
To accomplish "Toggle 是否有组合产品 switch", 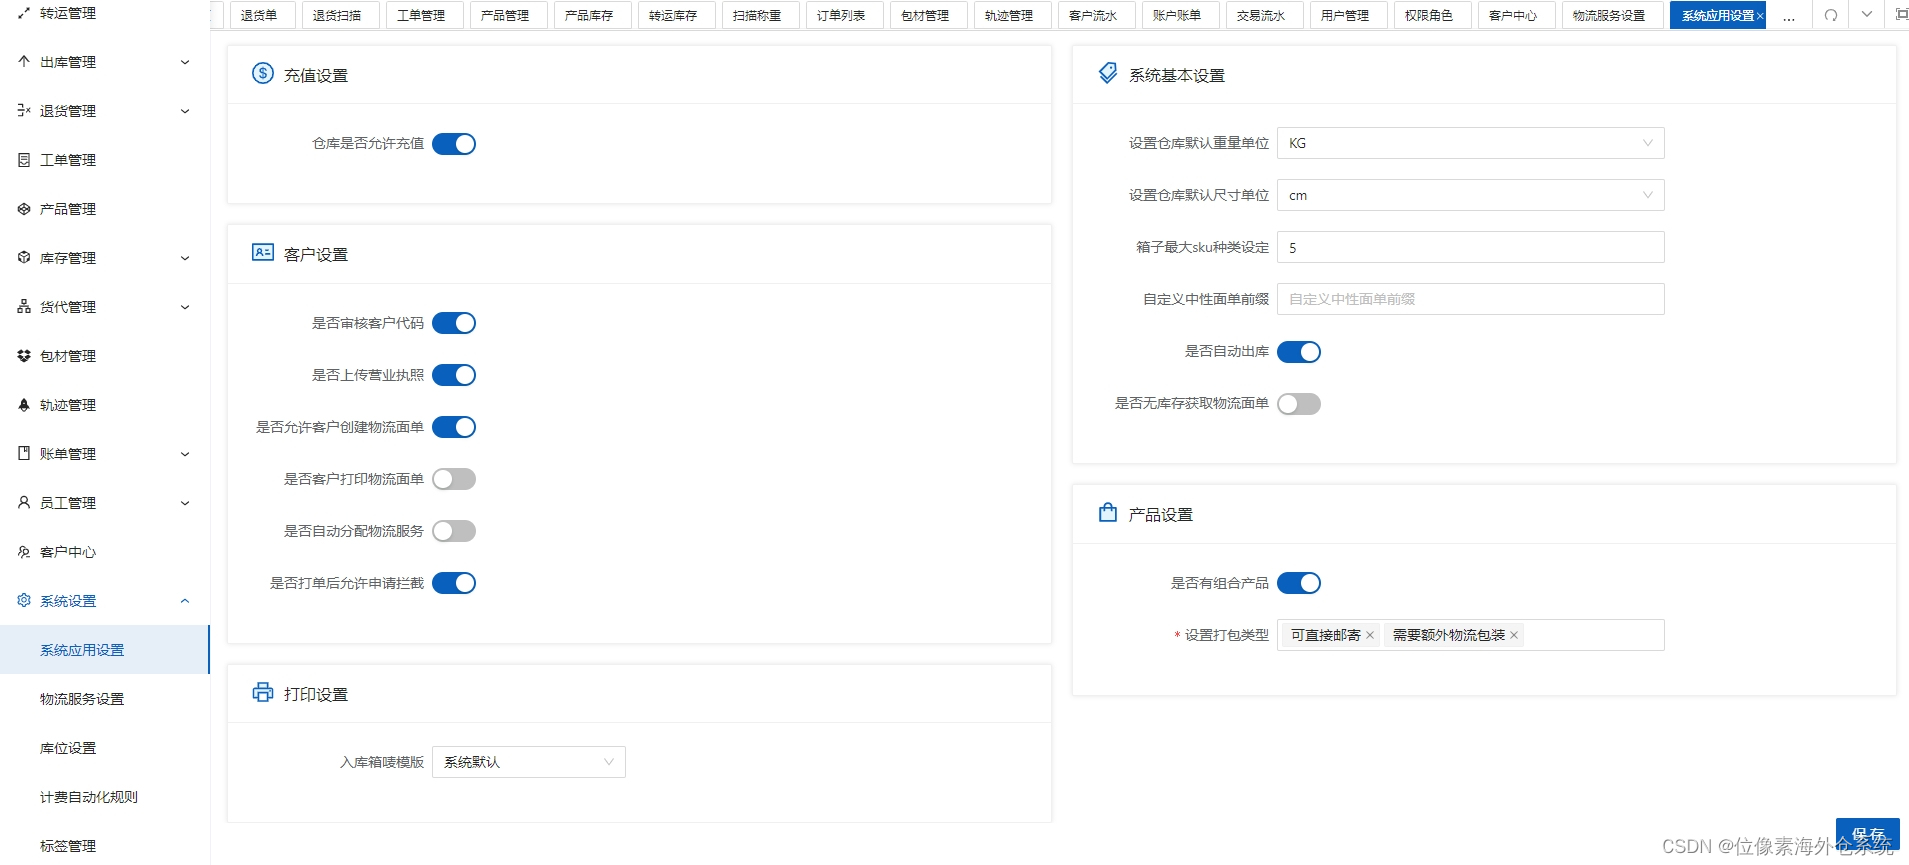I will pos(1299,583).
